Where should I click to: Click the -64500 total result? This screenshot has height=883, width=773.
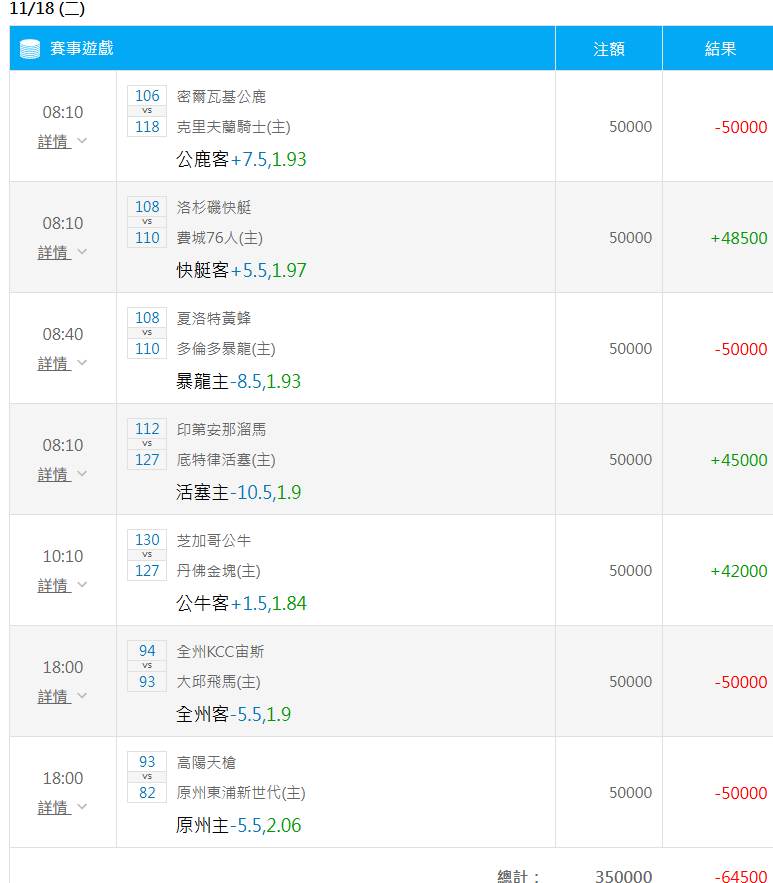tap(741, 876)
